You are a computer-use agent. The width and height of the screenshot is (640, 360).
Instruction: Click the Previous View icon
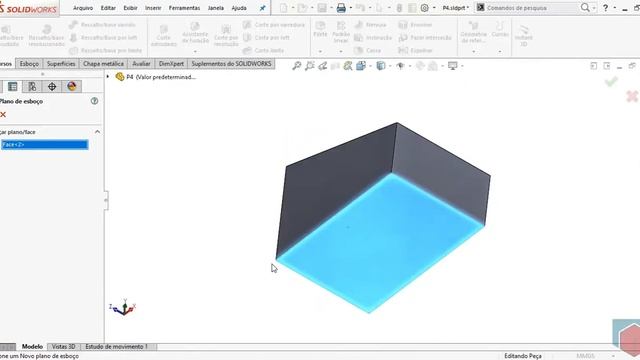[x=322, y=66]
